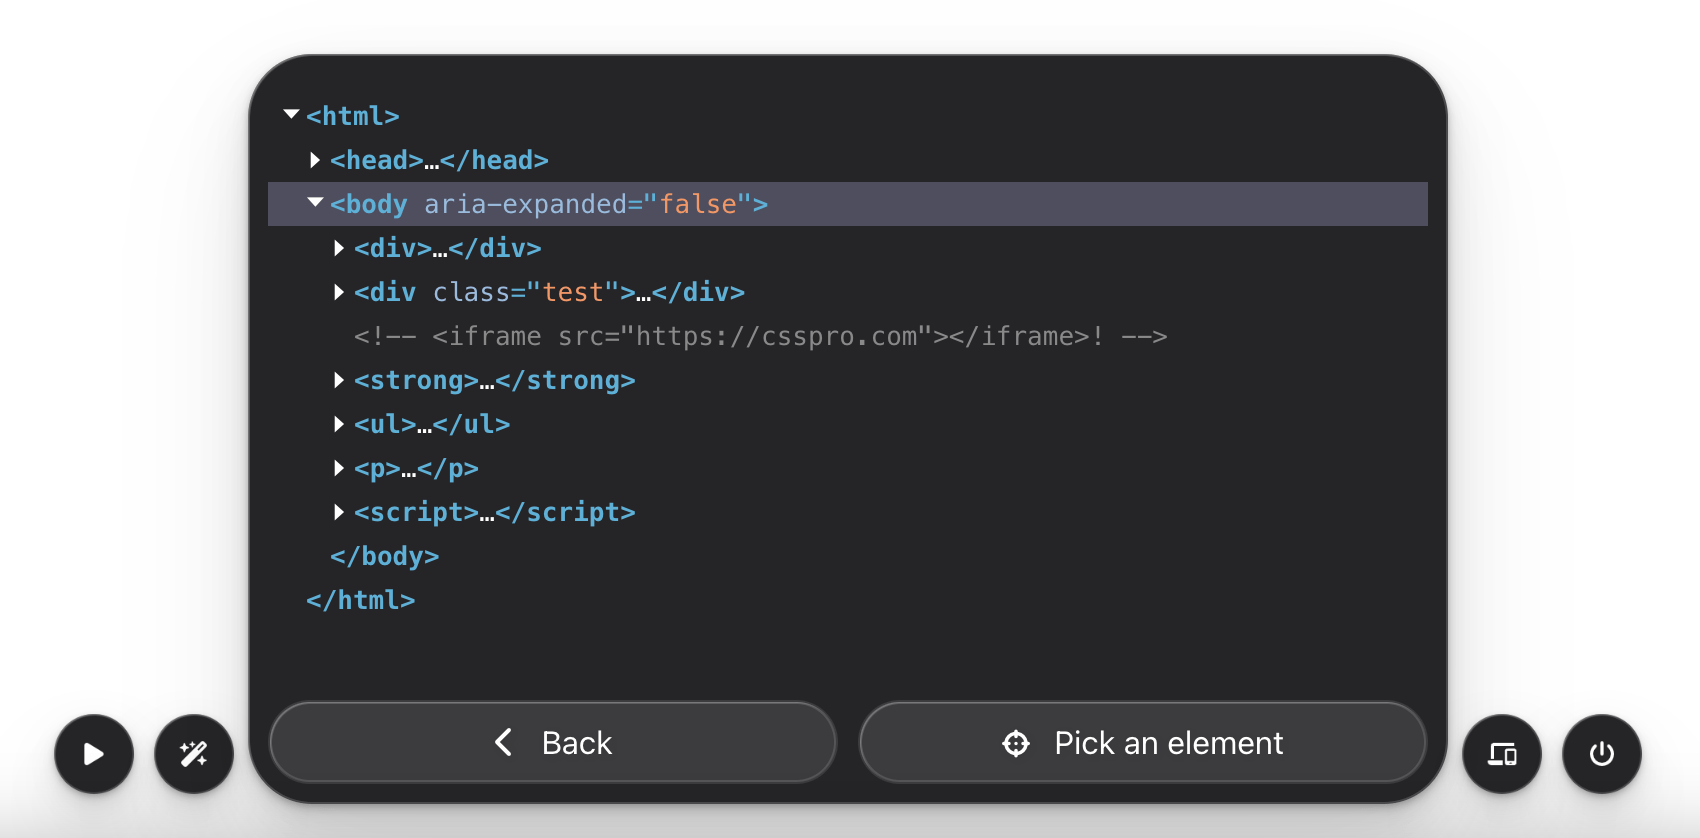This screenshot has height=838, width=1700.
Task: Collapse the body element
Action: [x=315, y=203]
